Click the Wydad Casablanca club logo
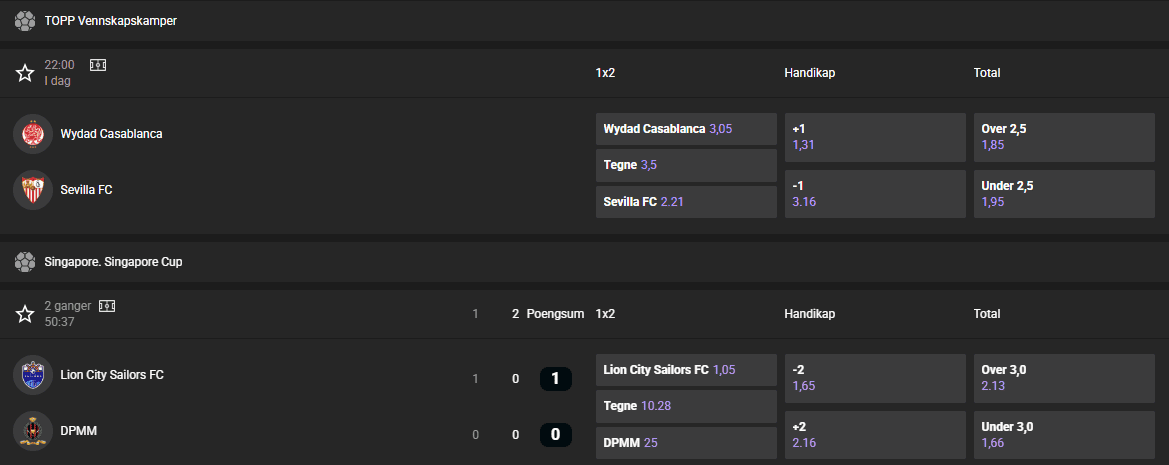Image resolution: width=1169 pixels, height=465 pixels. (x=33, y=134)
